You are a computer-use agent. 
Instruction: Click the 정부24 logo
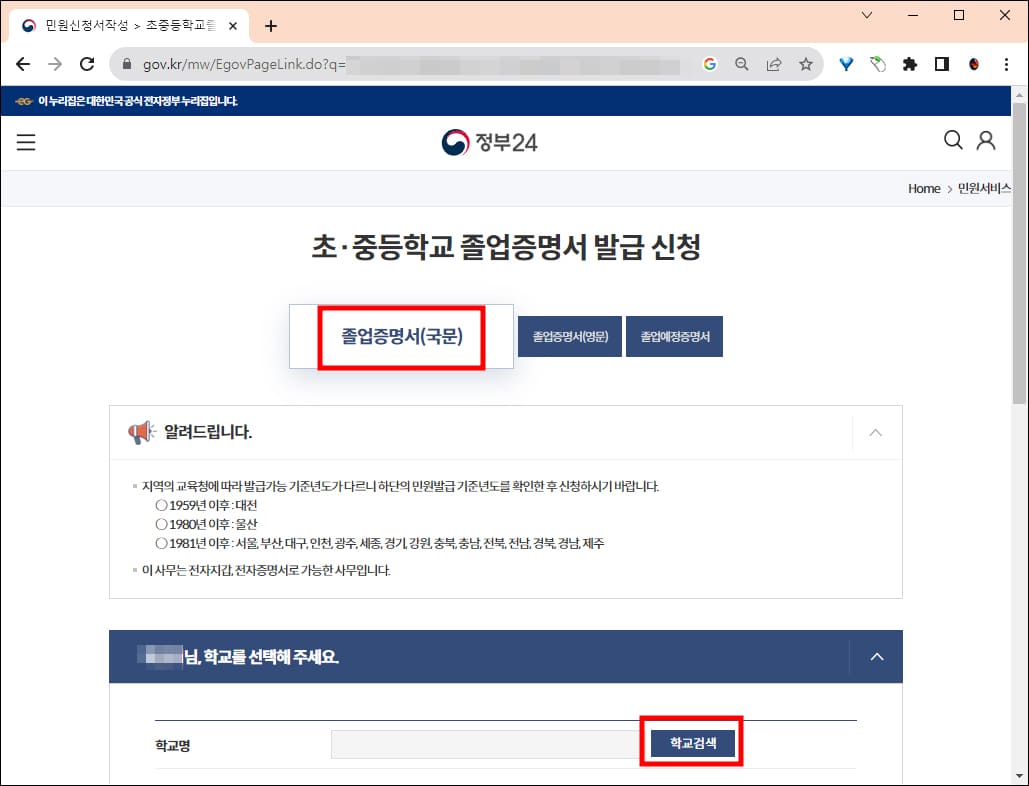pos(489,141)
